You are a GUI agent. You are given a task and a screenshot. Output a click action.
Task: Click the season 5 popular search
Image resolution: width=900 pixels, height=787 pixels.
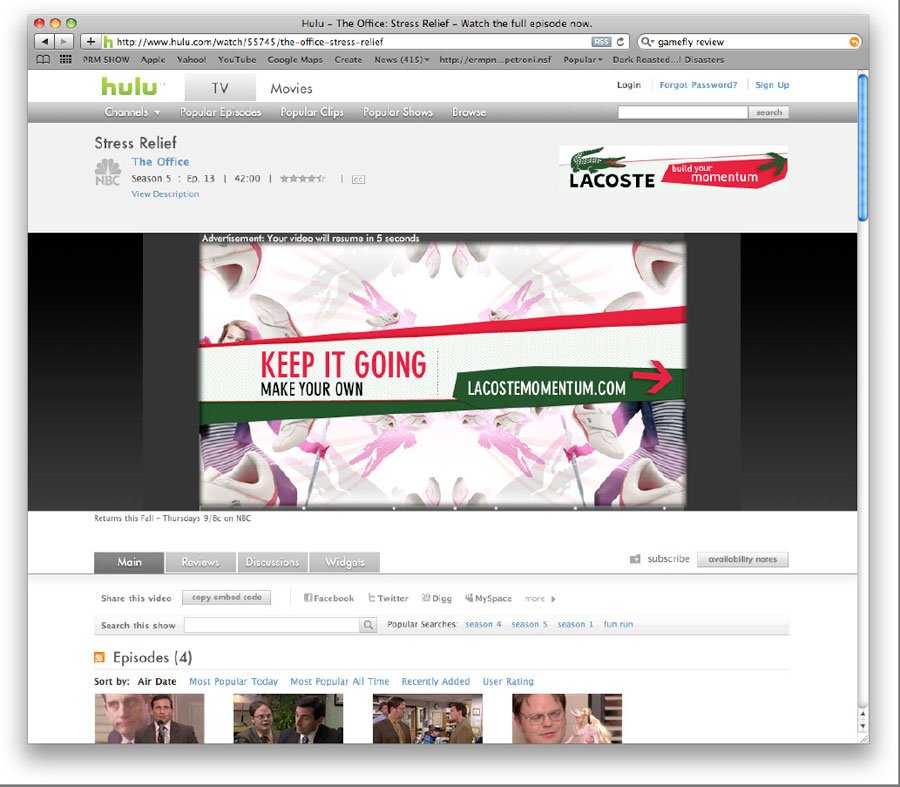click(529, 624)
